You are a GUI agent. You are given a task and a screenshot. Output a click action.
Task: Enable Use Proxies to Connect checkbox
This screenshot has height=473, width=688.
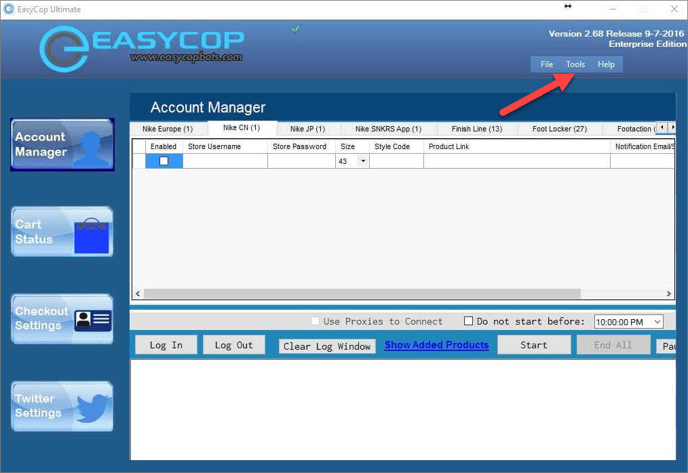tap(315, 321)
